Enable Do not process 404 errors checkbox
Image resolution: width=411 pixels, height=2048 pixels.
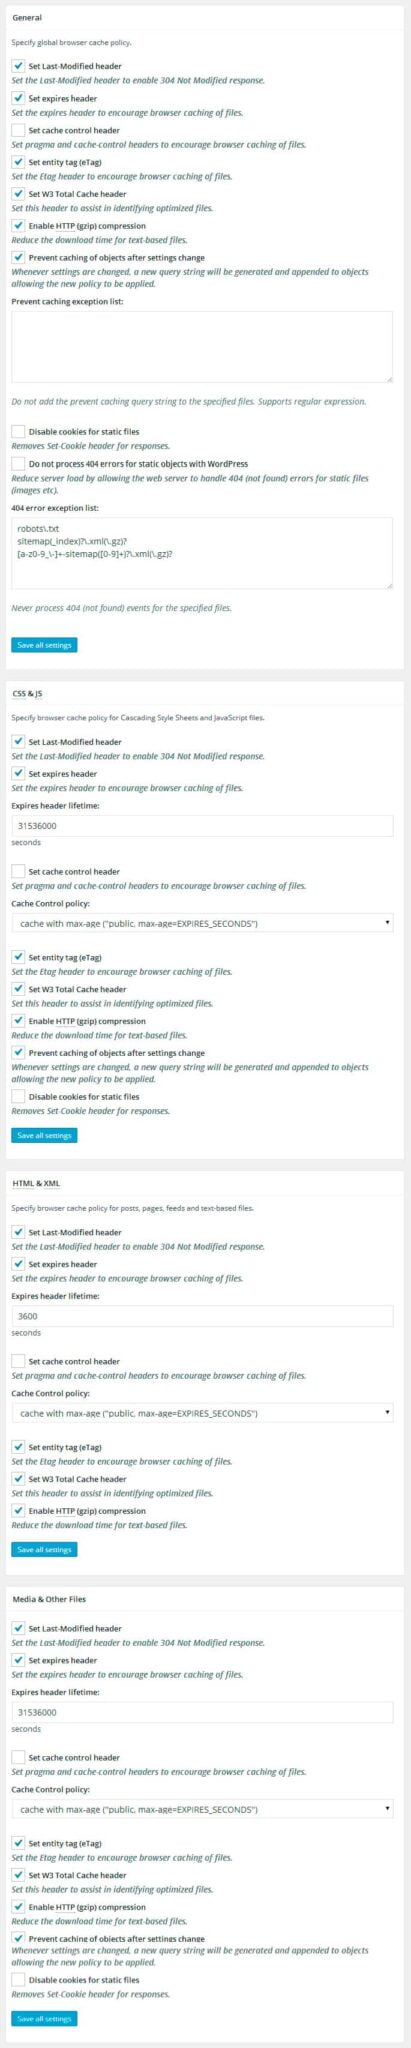pos(18,463)
